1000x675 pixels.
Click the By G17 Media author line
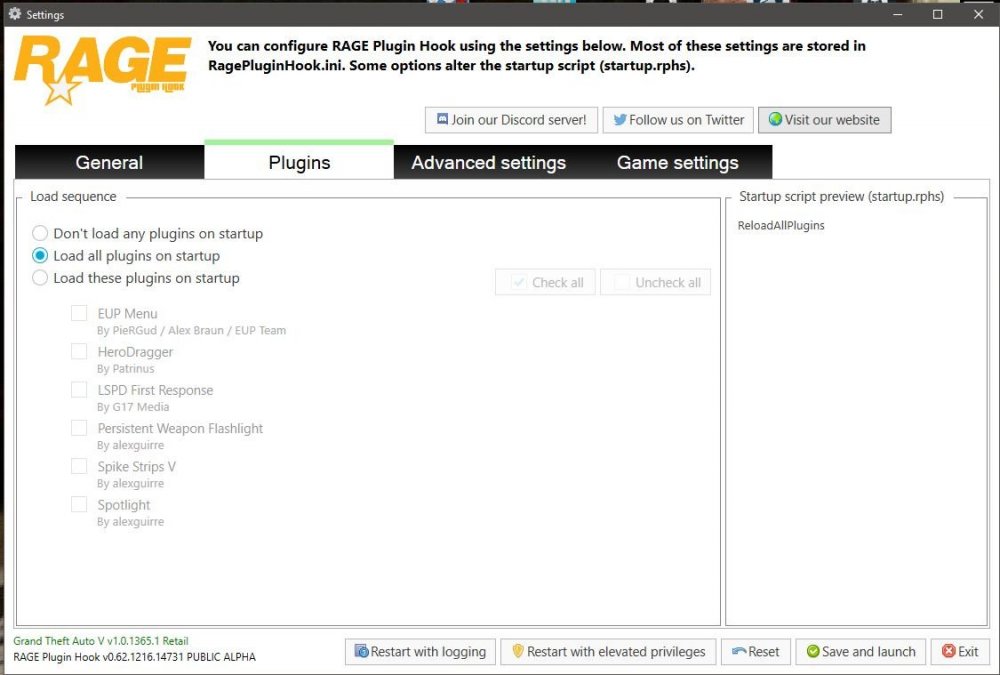(133, 407)
